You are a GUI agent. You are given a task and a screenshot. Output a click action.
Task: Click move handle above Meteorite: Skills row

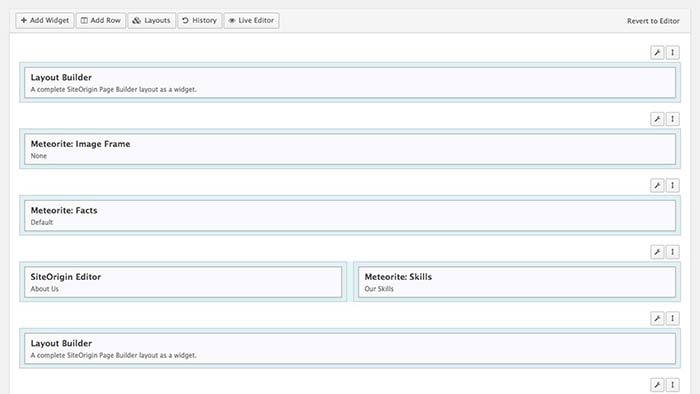pyautogui.click(x=673, y=252)
